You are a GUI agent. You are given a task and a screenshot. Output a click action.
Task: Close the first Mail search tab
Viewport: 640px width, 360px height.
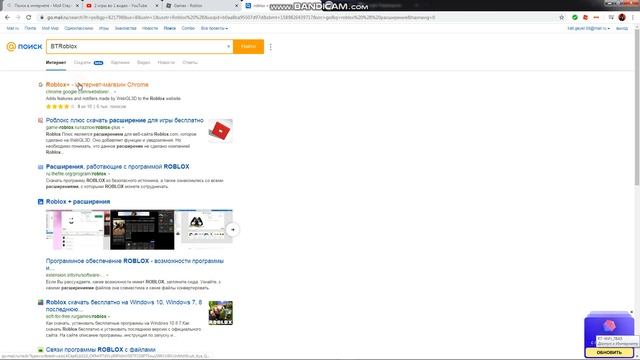pos(77,6)
